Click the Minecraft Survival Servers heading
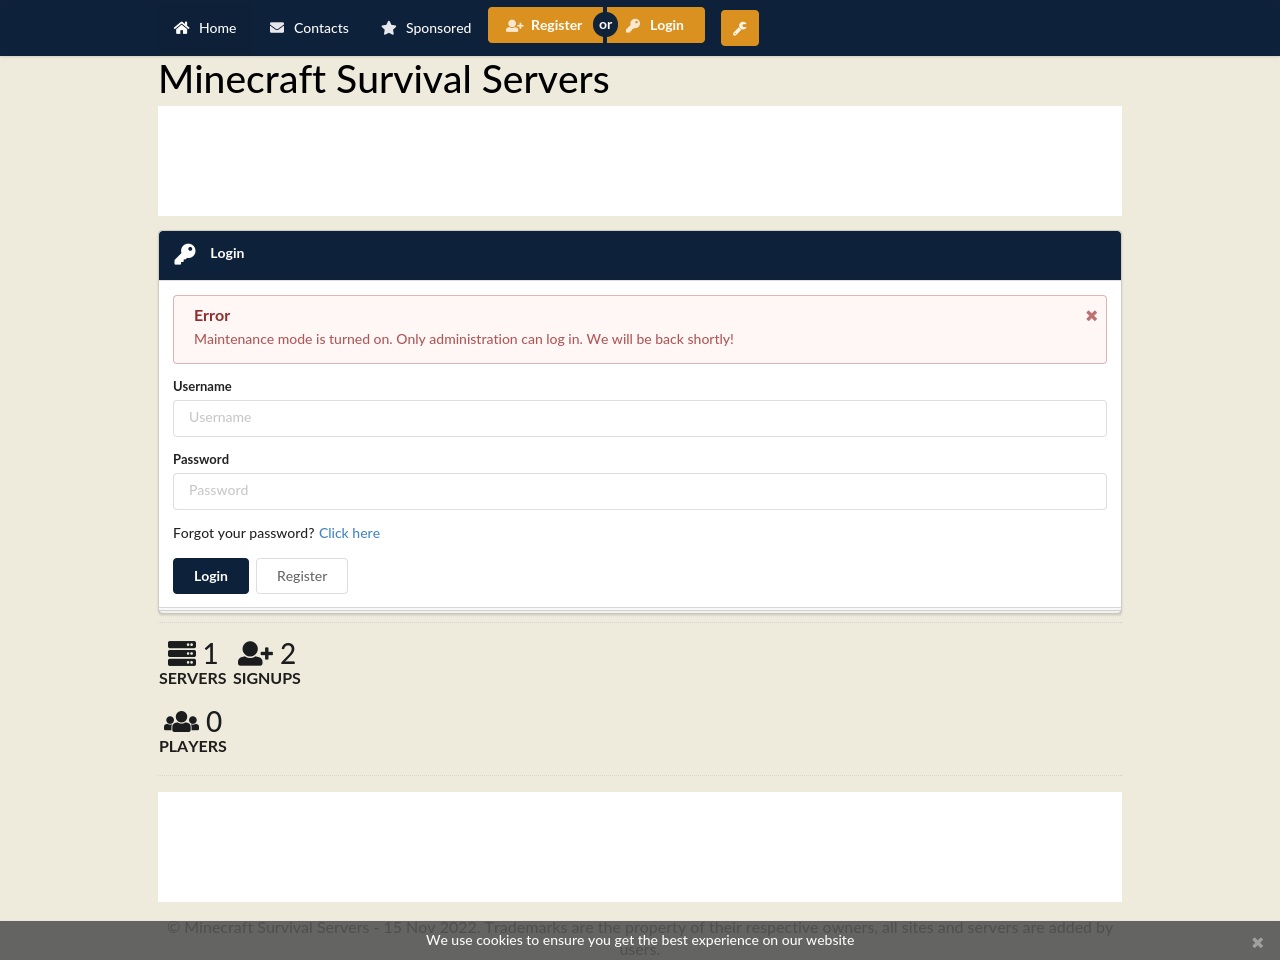This screenshot has height=960, width=1280. (x=384, y=80)
